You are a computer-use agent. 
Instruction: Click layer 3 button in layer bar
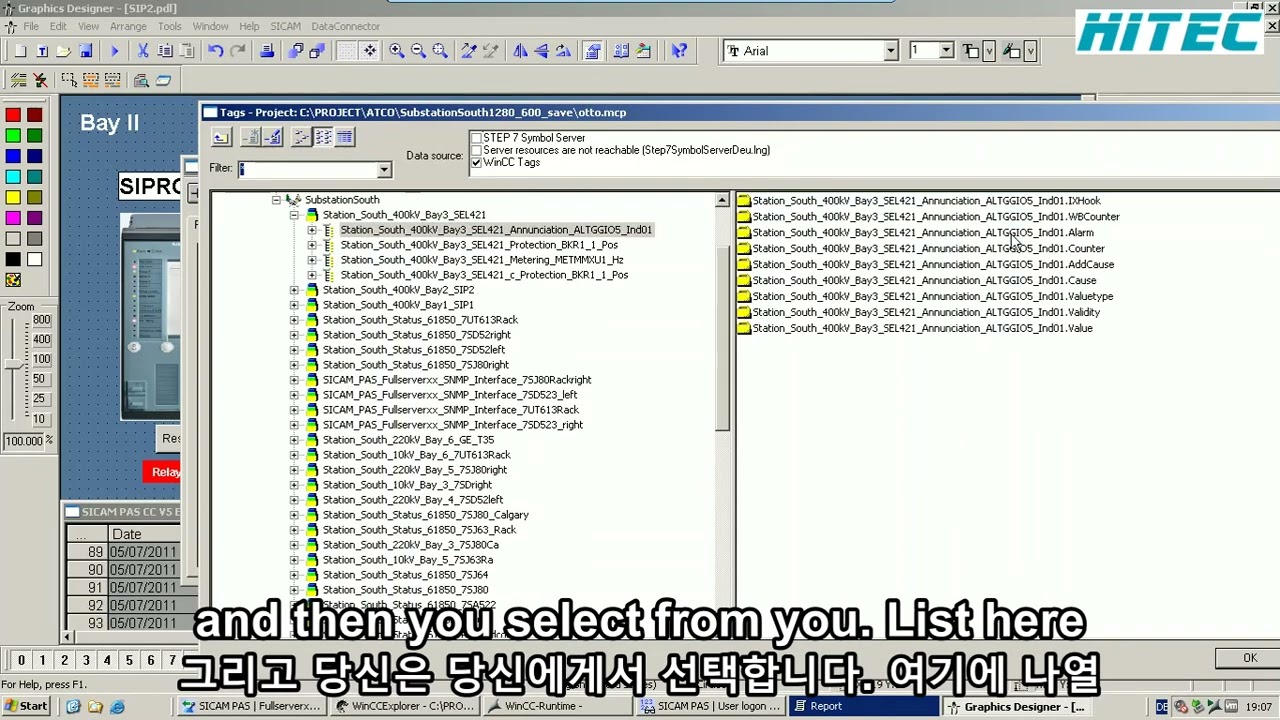click(x=86, y=660)
